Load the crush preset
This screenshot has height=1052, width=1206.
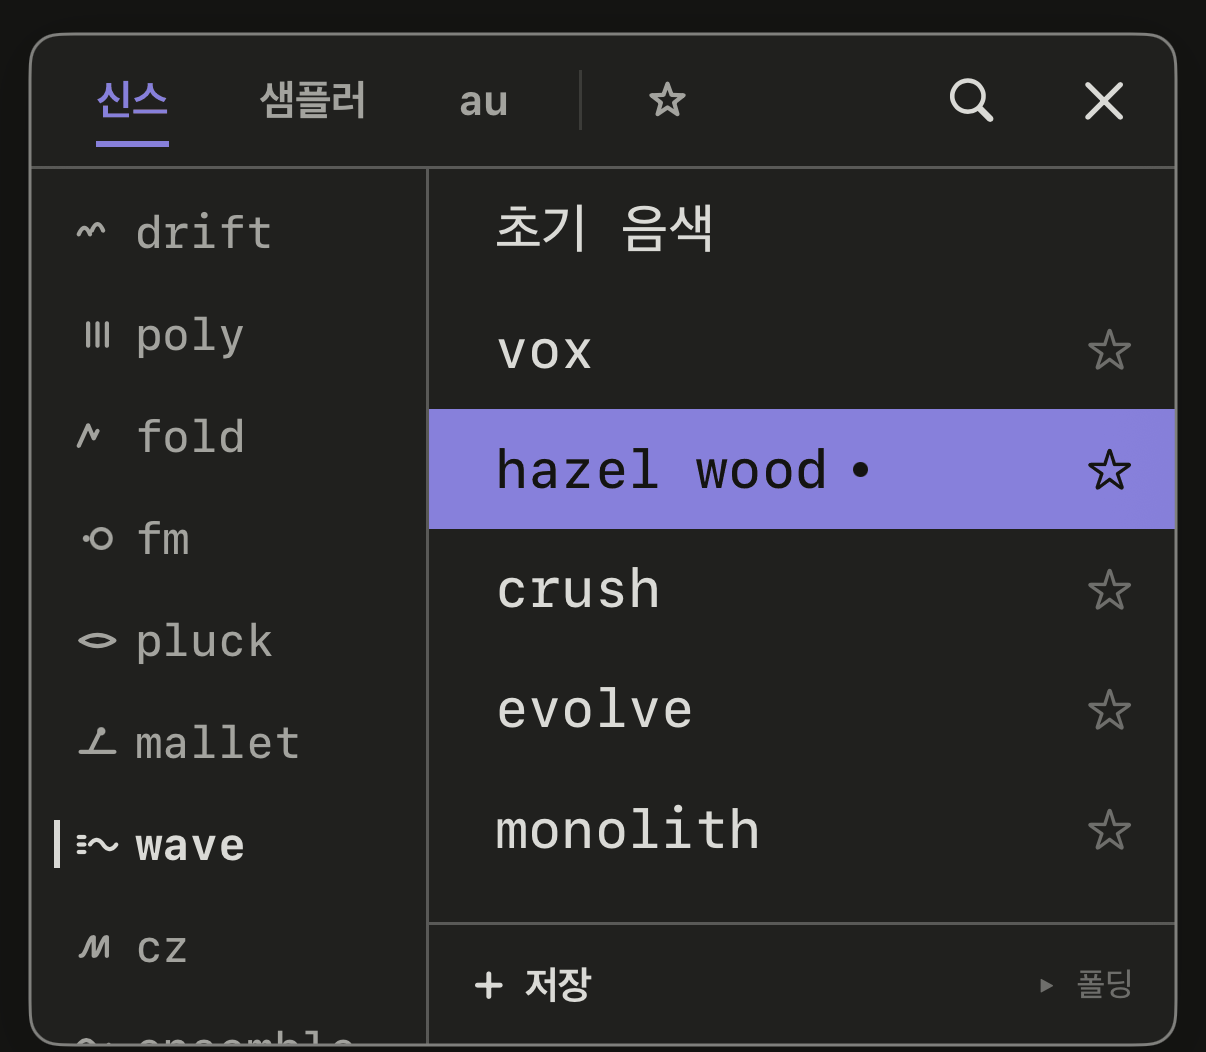[x=801, y=589]
